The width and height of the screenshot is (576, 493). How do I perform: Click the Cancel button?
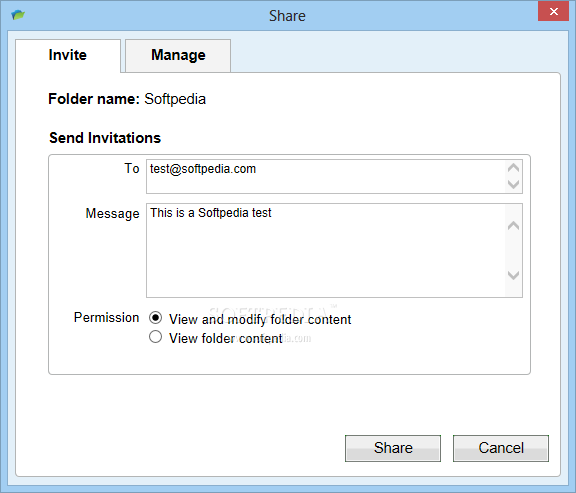tap(501, 448)
